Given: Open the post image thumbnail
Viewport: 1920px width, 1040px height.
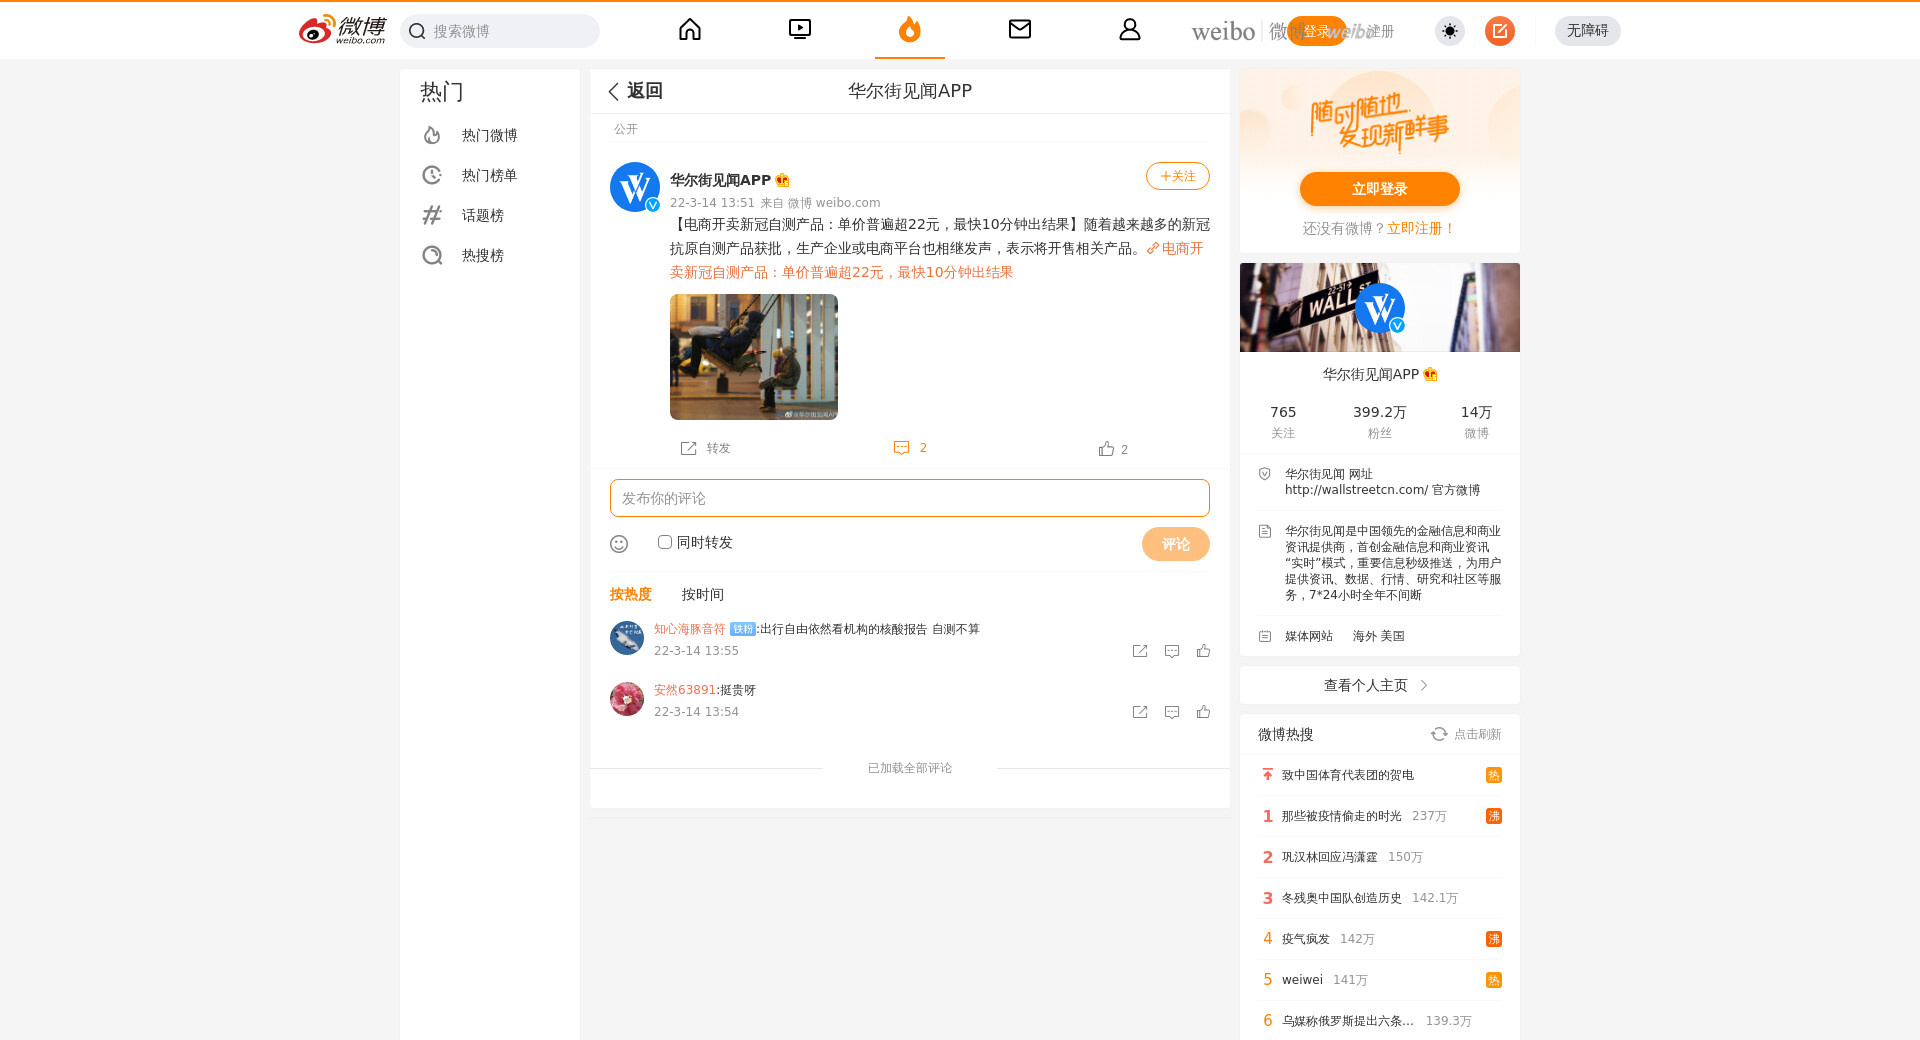Looking at the screenshot, I should (x=754, y=357).
